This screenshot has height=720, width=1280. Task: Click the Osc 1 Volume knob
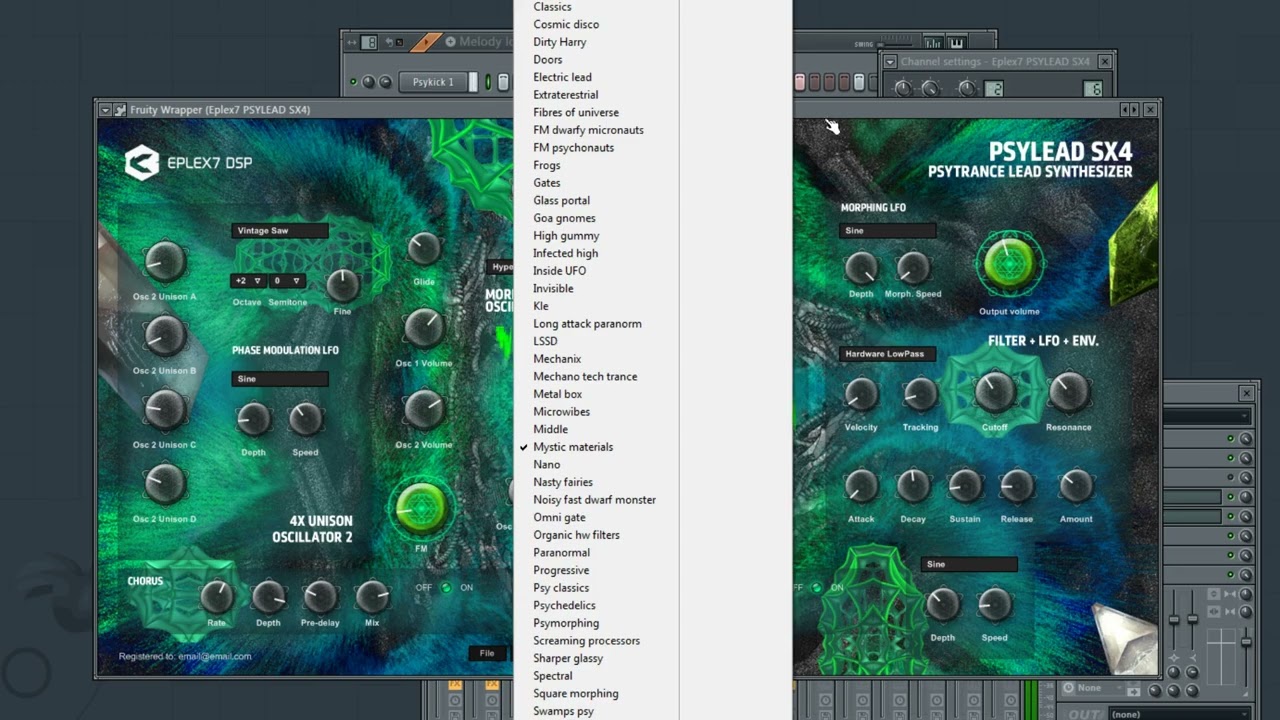424,328
